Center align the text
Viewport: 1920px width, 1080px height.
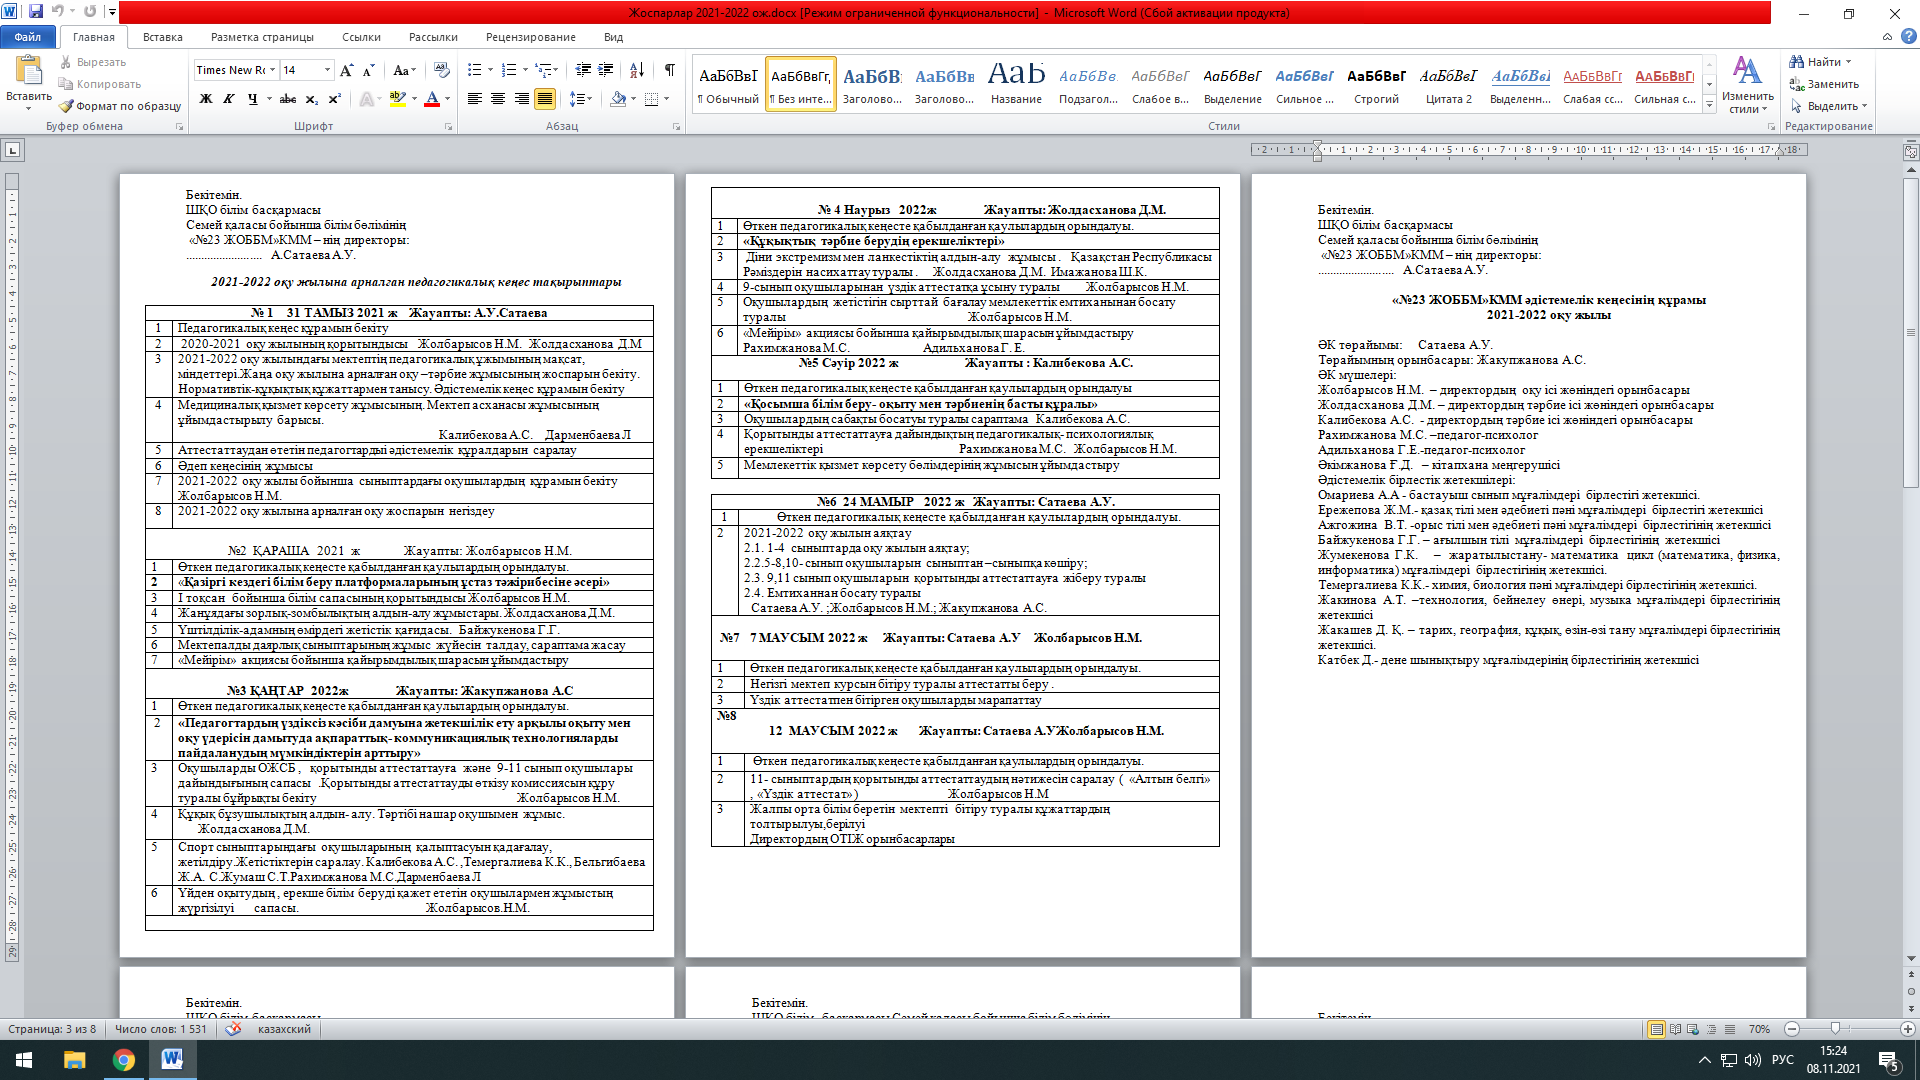tap(497, 99)
